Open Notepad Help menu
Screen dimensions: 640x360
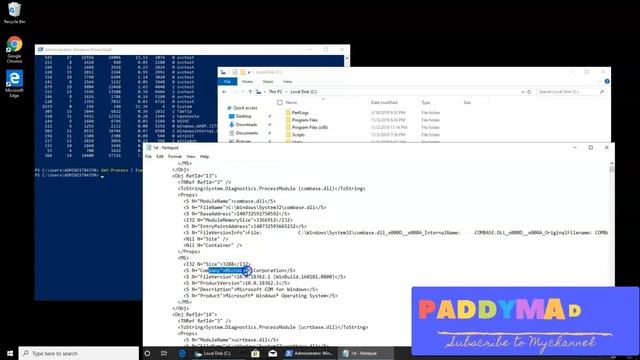pyautogui.click(x=204, y=156)
